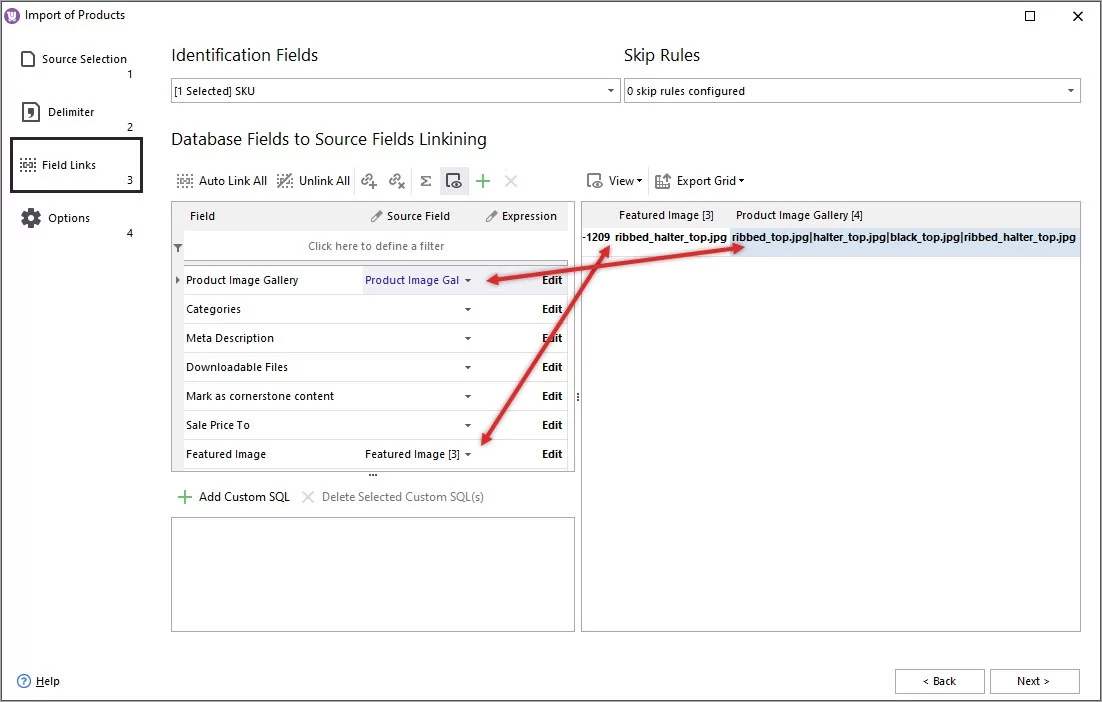Open the Identification Fields SKU dropdown
1102x702 pixels.
[611, 90]
